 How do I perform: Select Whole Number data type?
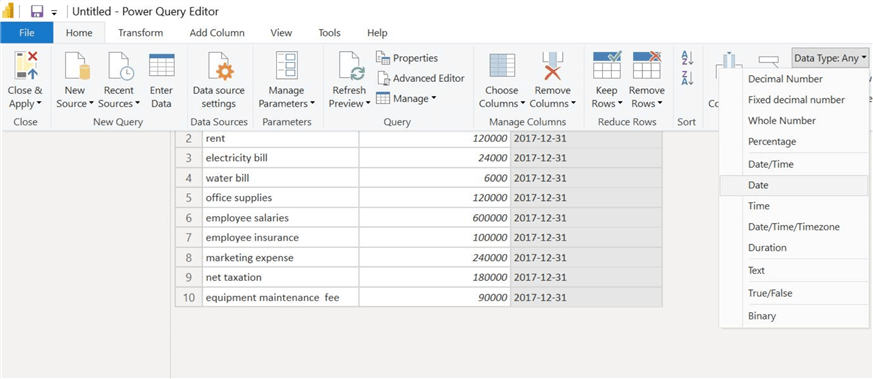[793, 121]
